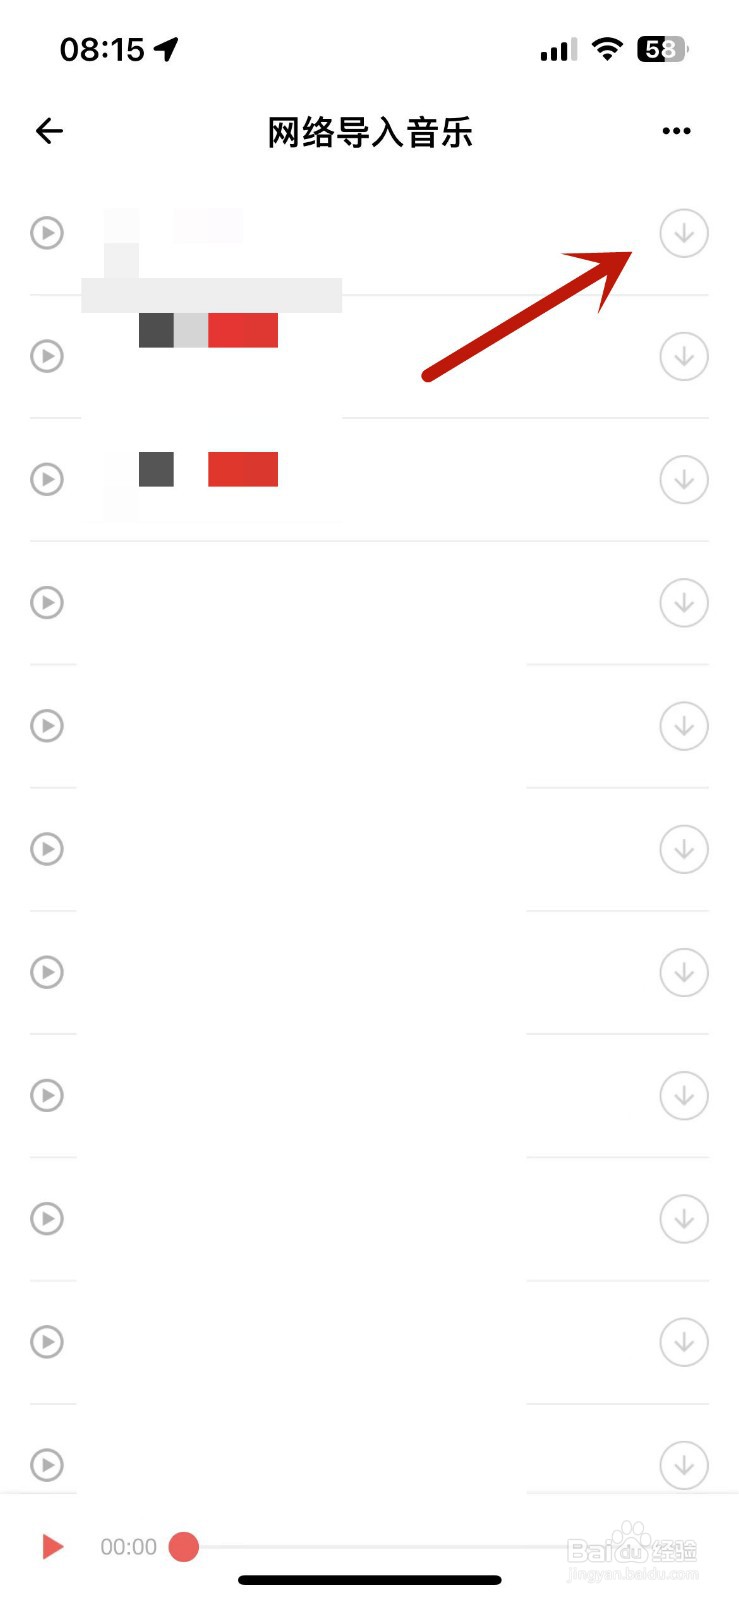Preview-play the fifth song row

(x=47, y=726)
